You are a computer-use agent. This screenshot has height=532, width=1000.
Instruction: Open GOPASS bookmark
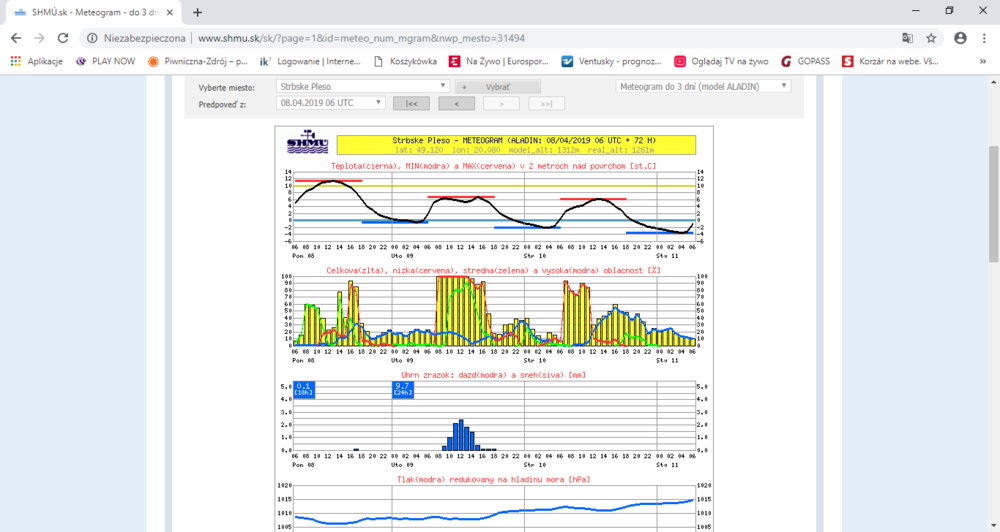pyautogui.click(x=805, y=61)
